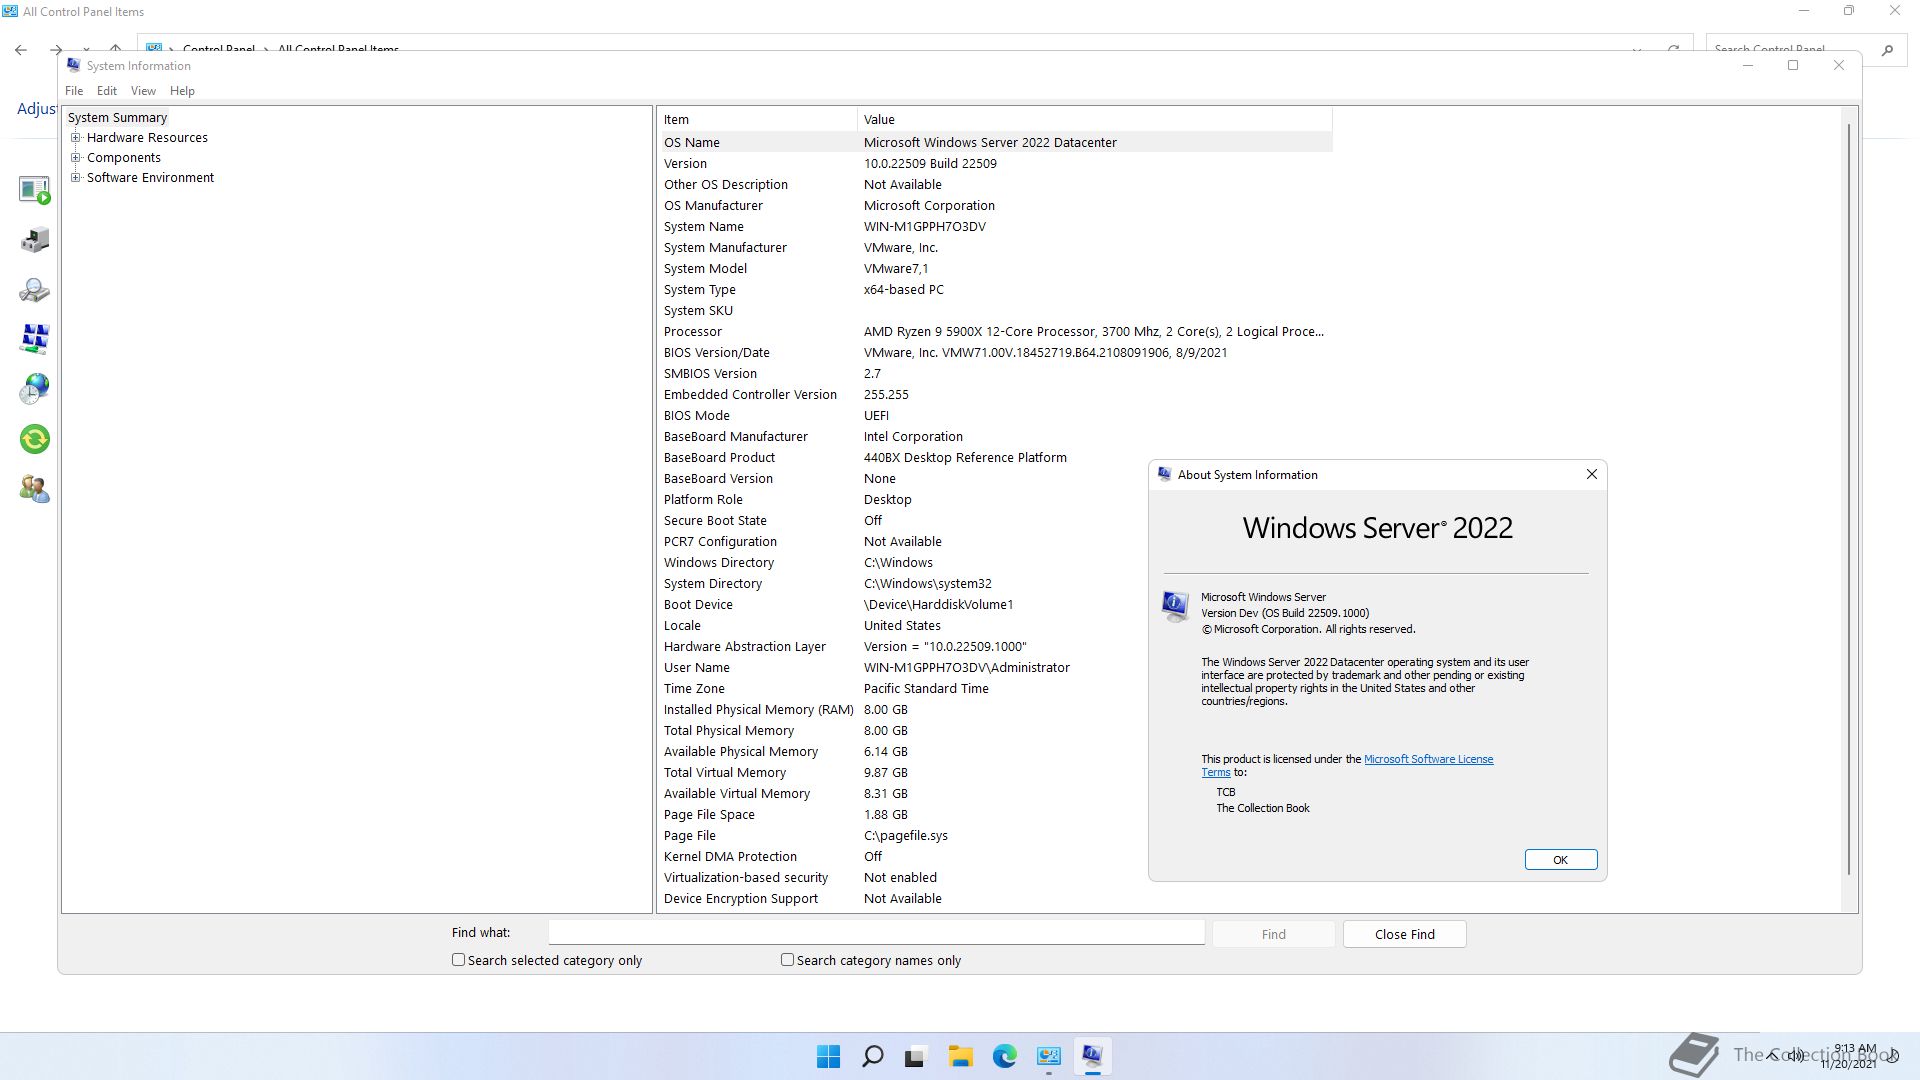
Task: Select the System Manufacturer row
Action: [x=996, y=247]
